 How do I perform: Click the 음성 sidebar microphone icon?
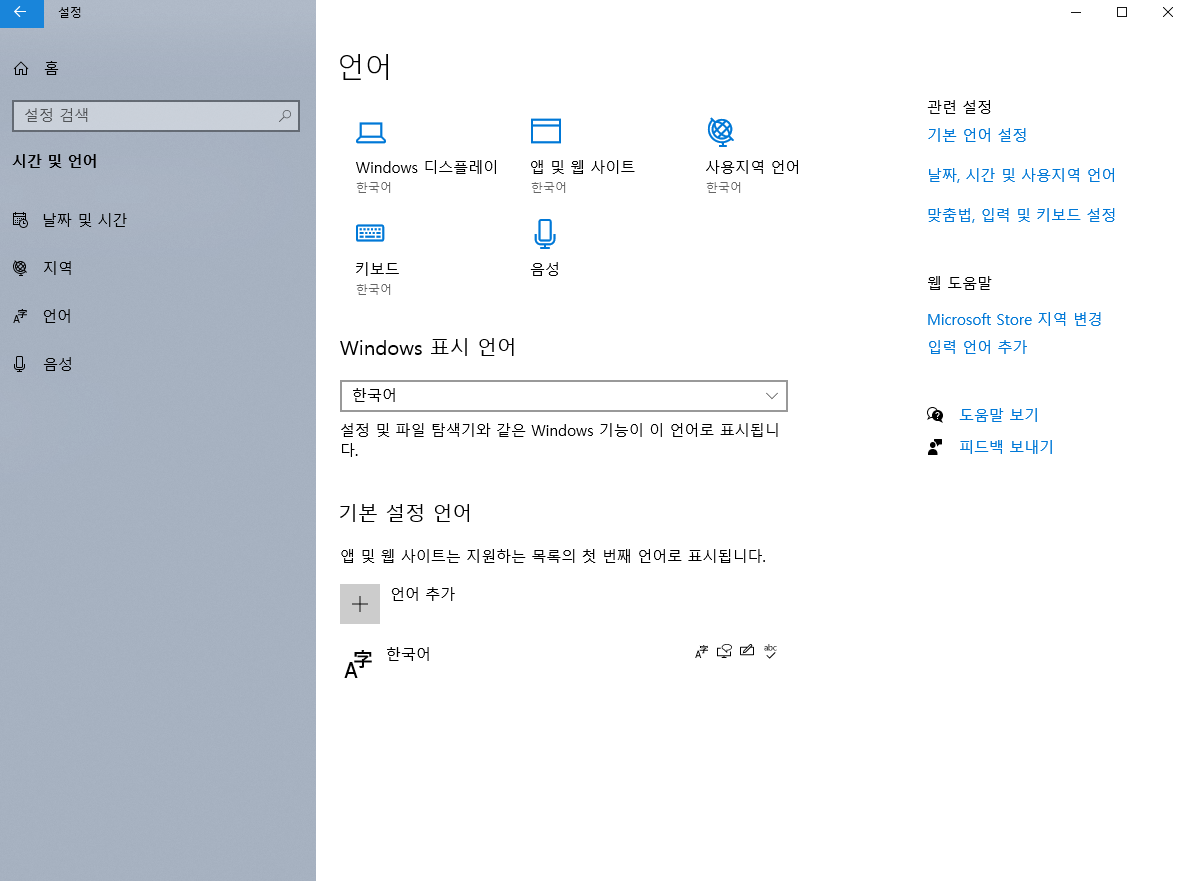click(20, 364)
